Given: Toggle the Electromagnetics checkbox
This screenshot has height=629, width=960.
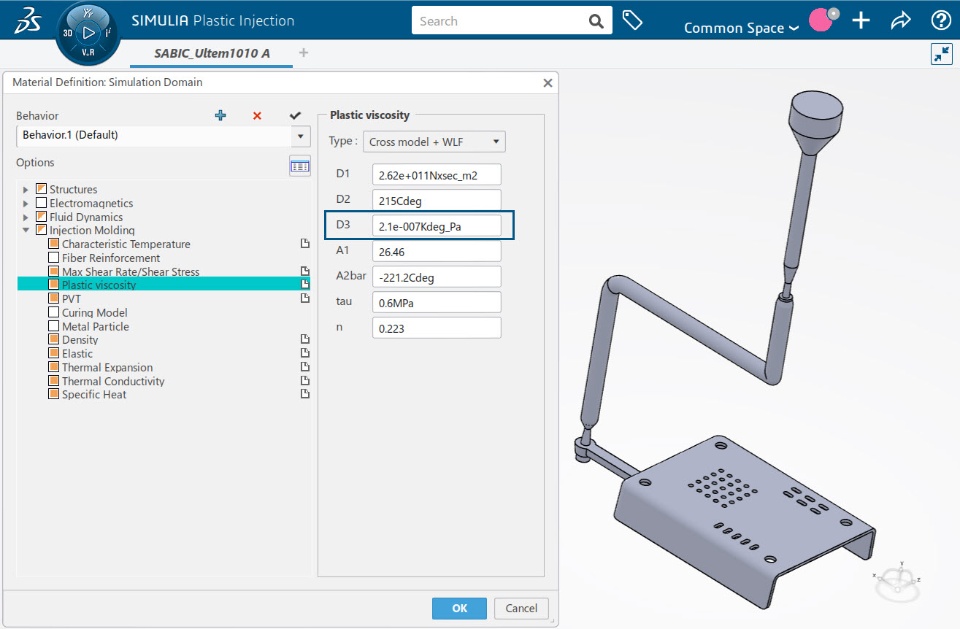Looking at the screenshot, I should [42, 203].
